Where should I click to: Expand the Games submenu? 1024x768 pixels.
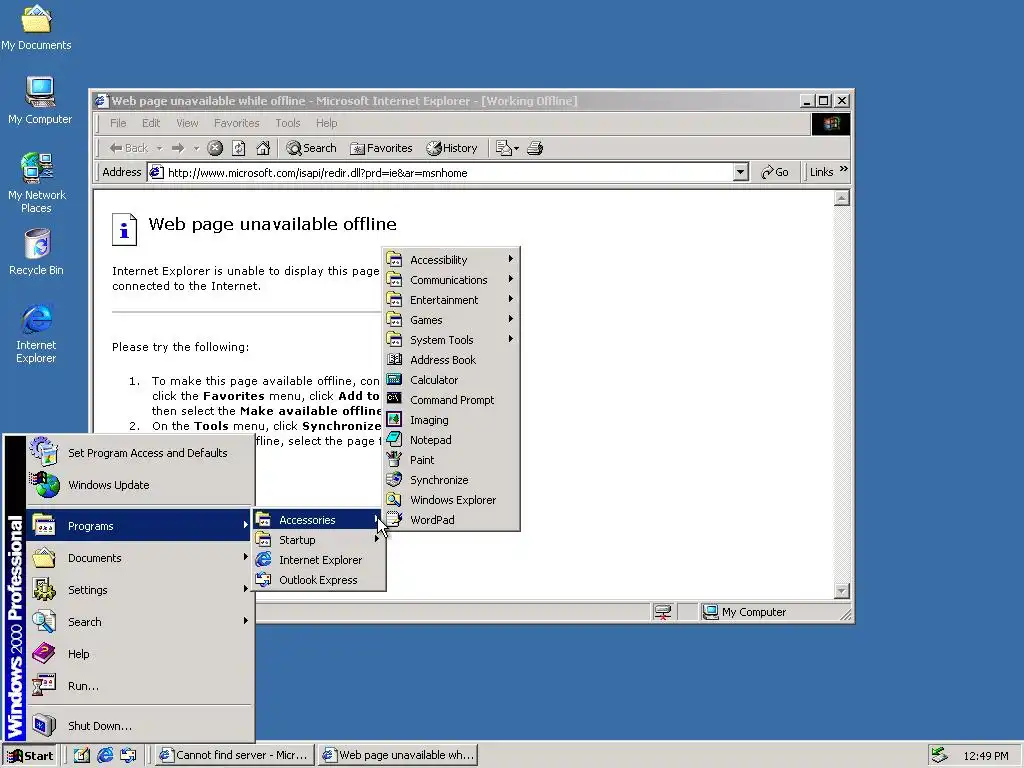click(451, 320)
